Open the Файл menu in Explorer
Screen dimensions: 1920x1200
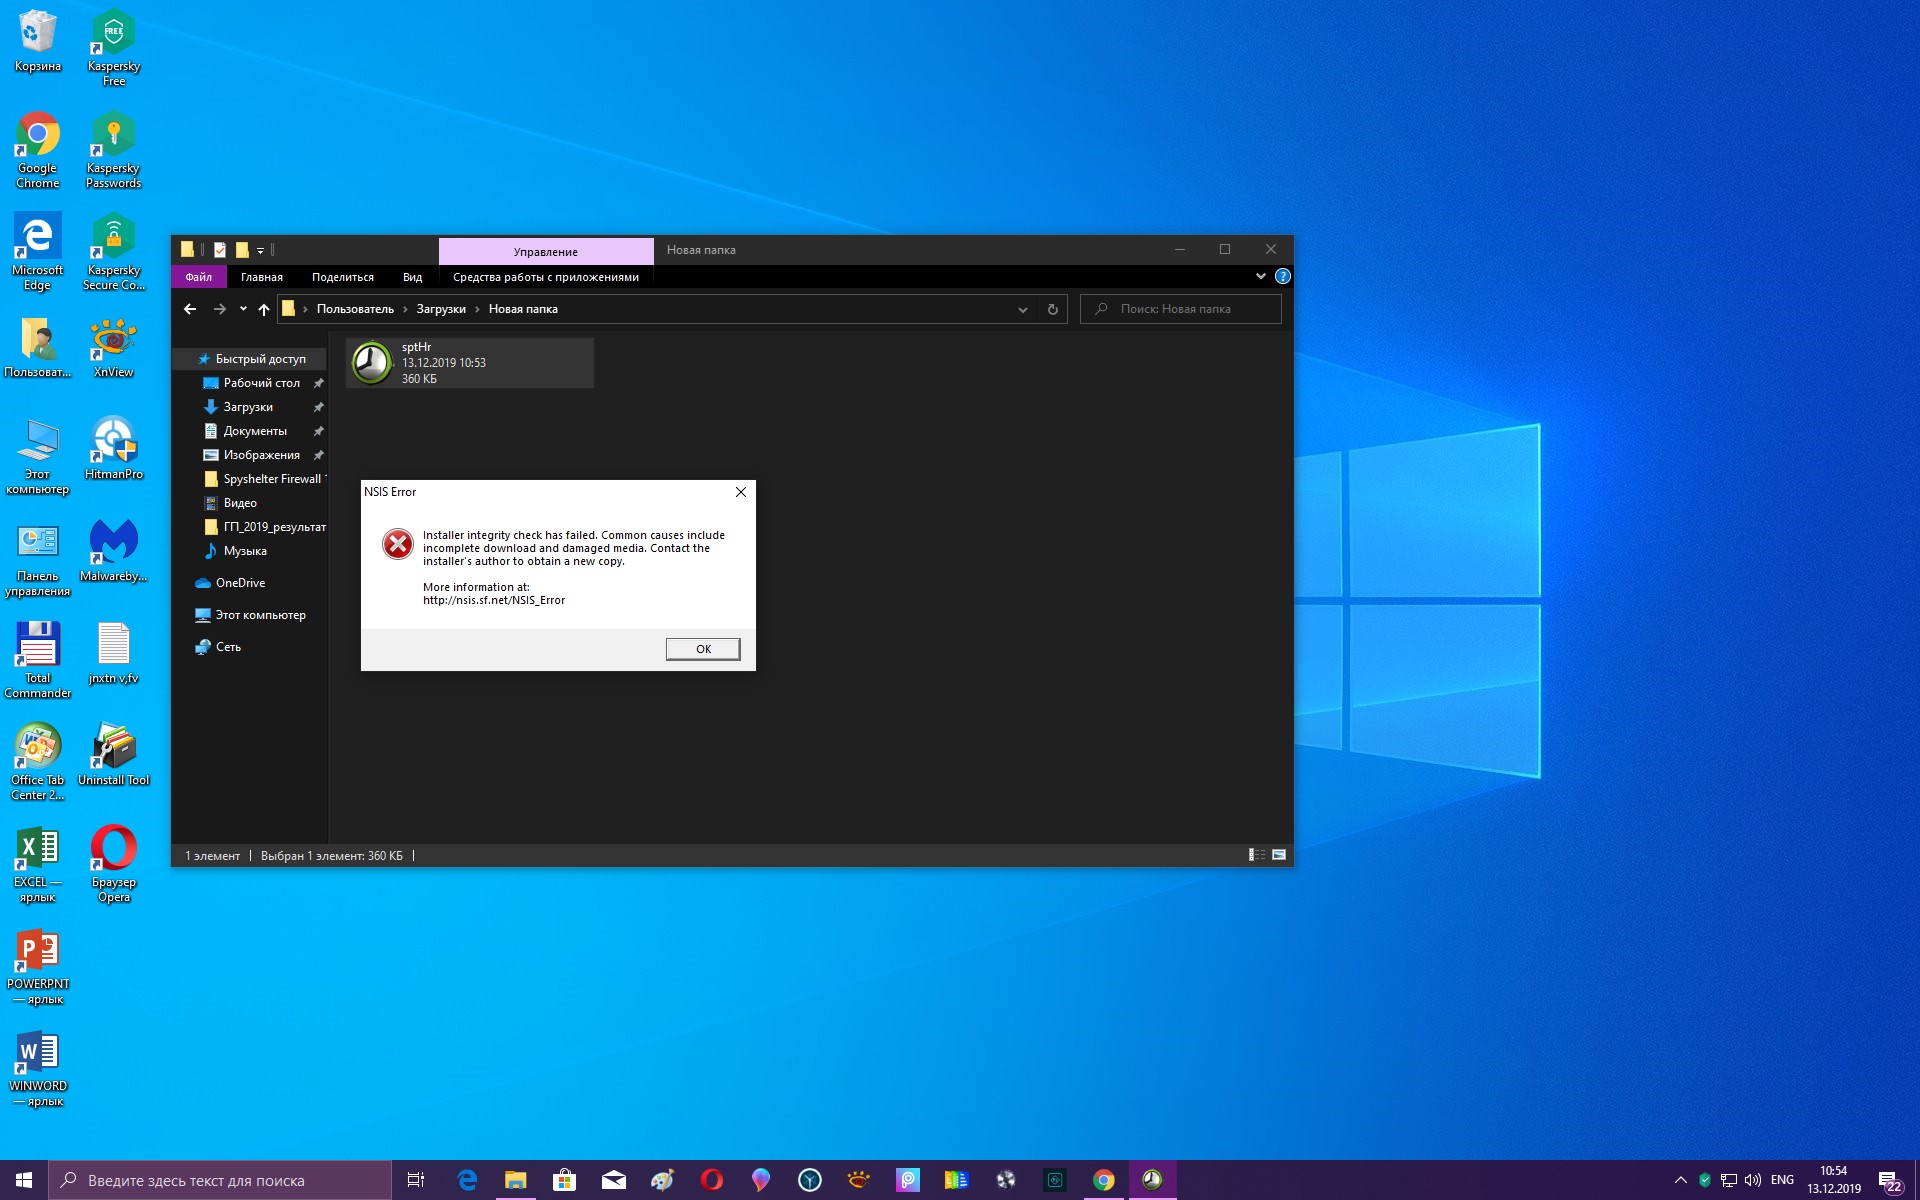tap(198, 277)
